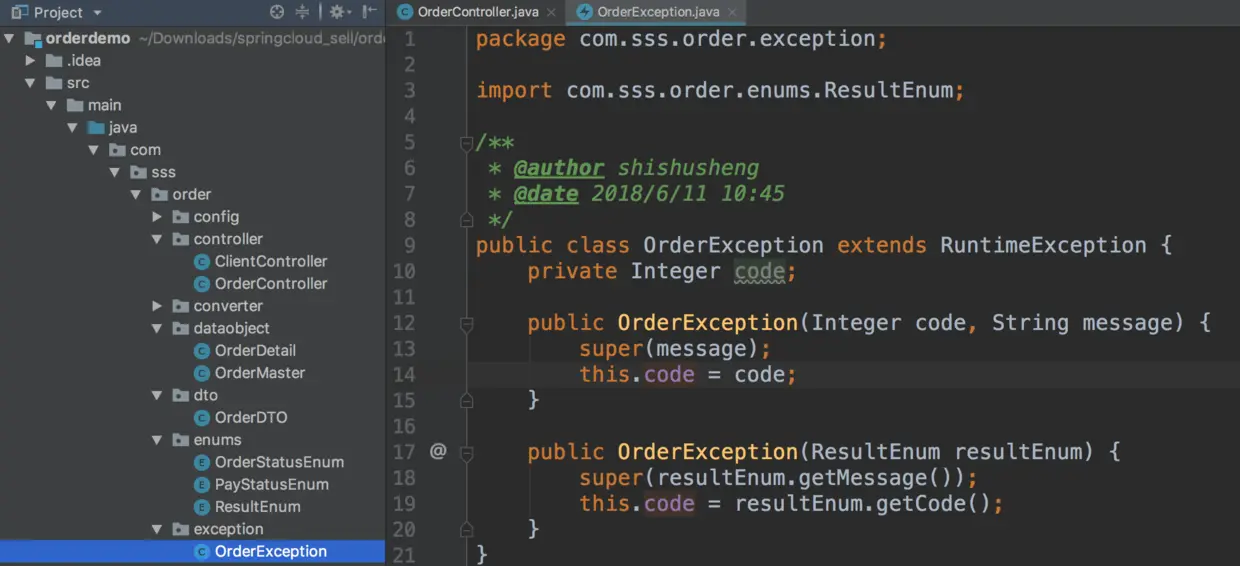Click line number 9 in gutter
Image resolution: width=1240 pixels, height=566 pixels.
pos(409,245)
